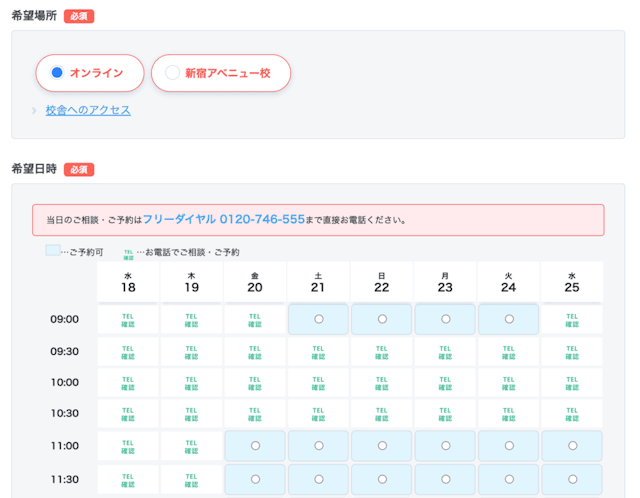
Task: Click the 09:30 time row label
Action: pos(64,351)
